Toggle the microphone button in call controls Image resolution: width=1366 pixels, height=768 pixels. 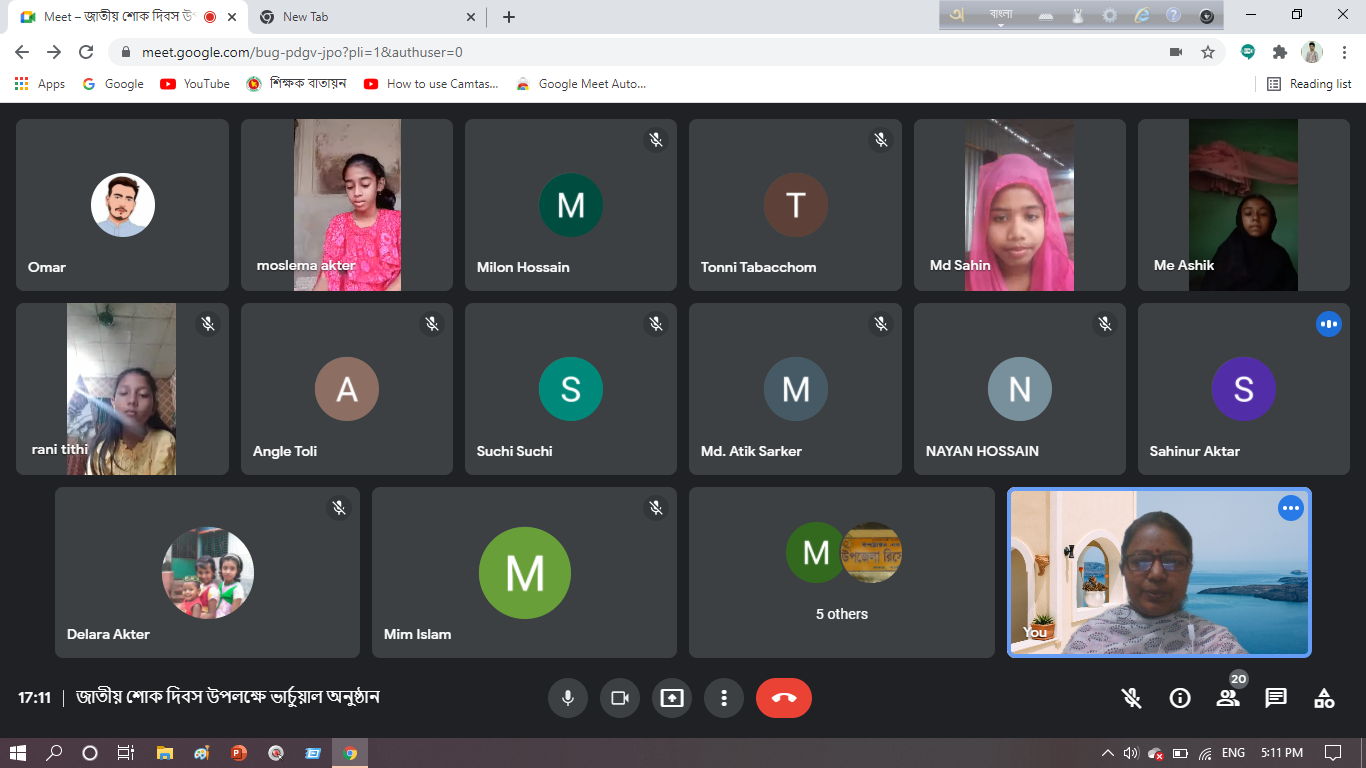pyautogui.click(x=568, y=698)
